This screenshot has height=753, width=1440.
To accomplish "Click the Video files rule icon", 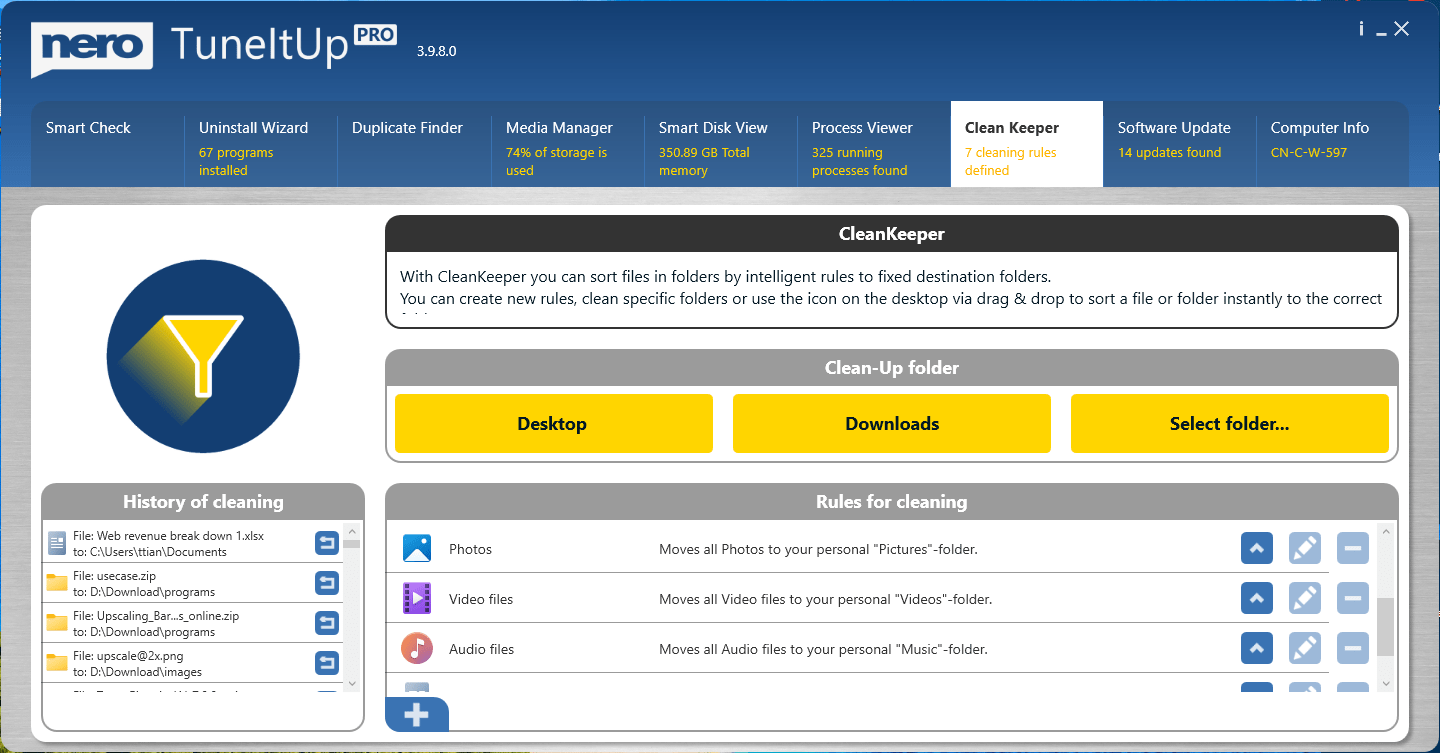I will (x=419, y=598).
